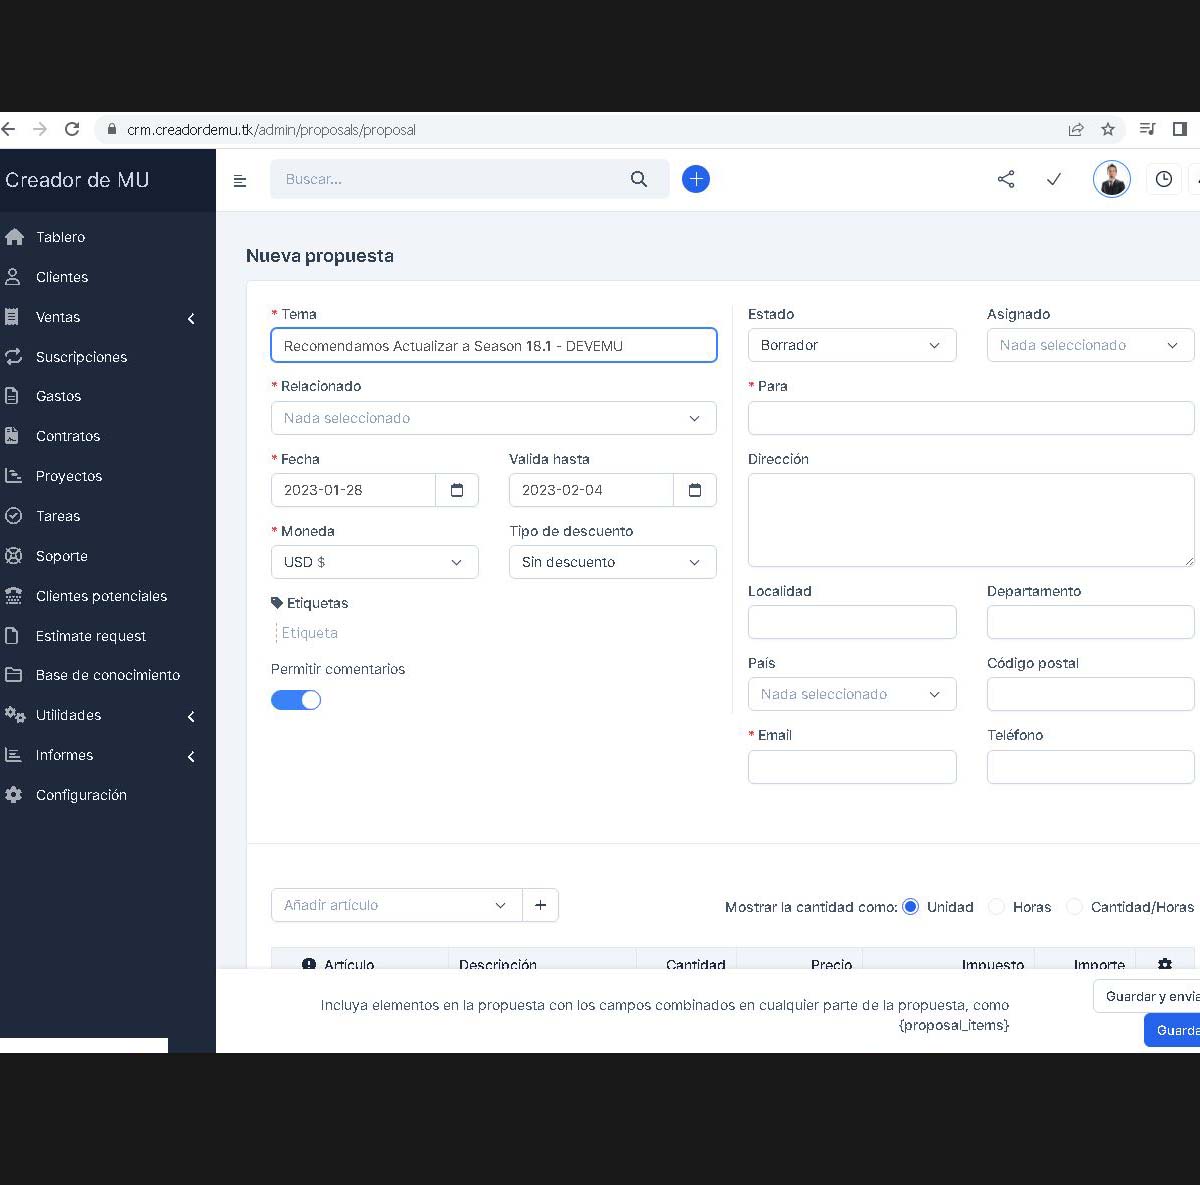The height and width of the screenshot is (1185, 1200).
Task: Click the user profile avatar
Action: (1112, 180)
